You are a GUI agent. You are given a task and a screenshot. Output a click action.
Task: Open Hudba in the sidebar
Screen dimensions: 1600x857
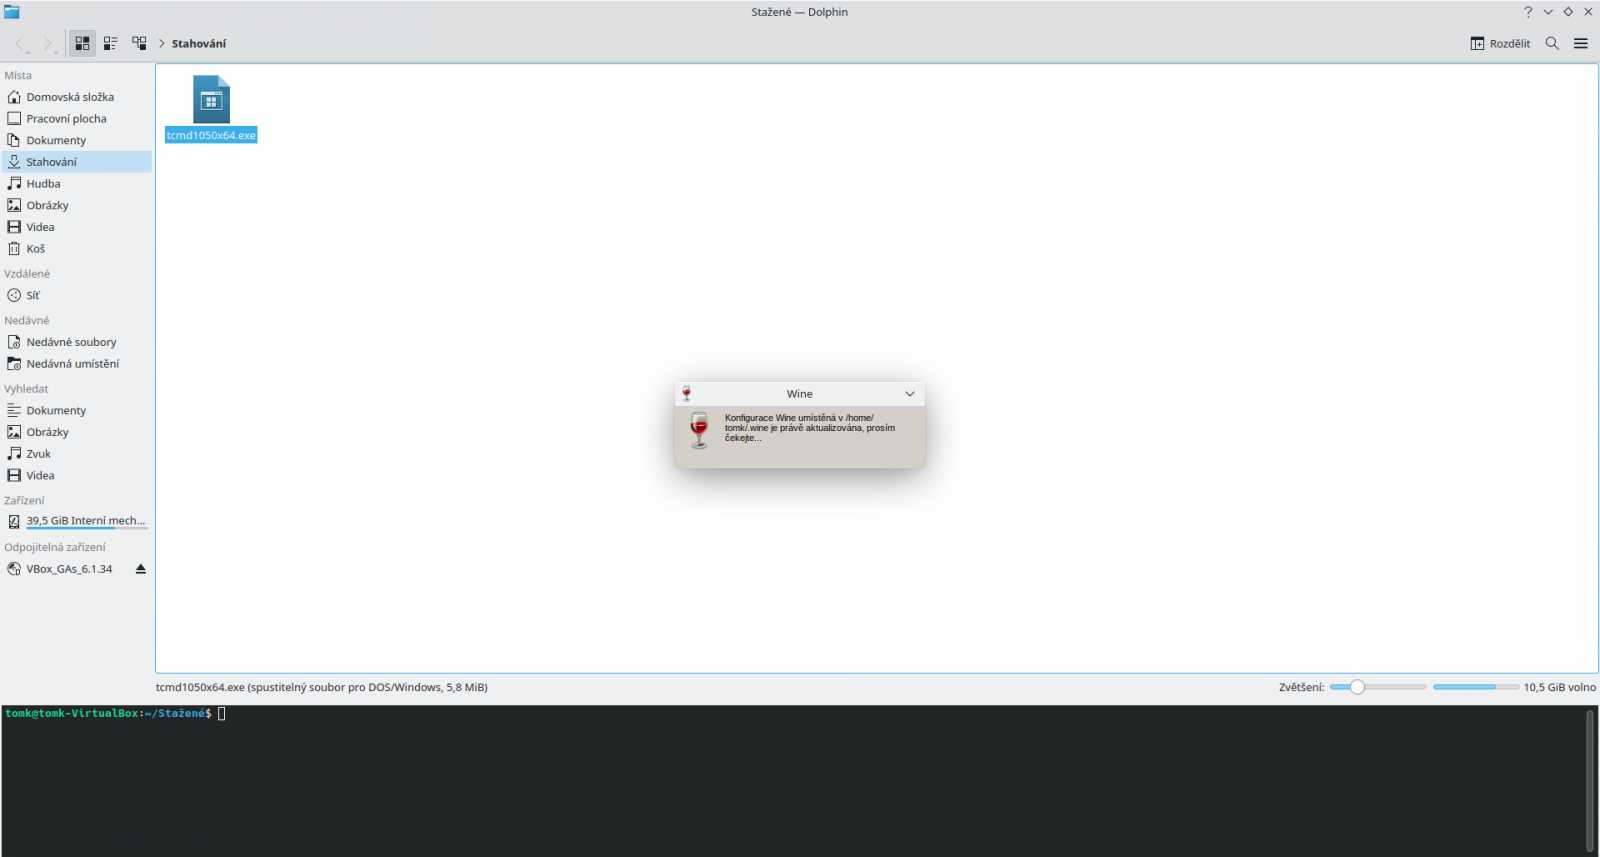[76, 184]
